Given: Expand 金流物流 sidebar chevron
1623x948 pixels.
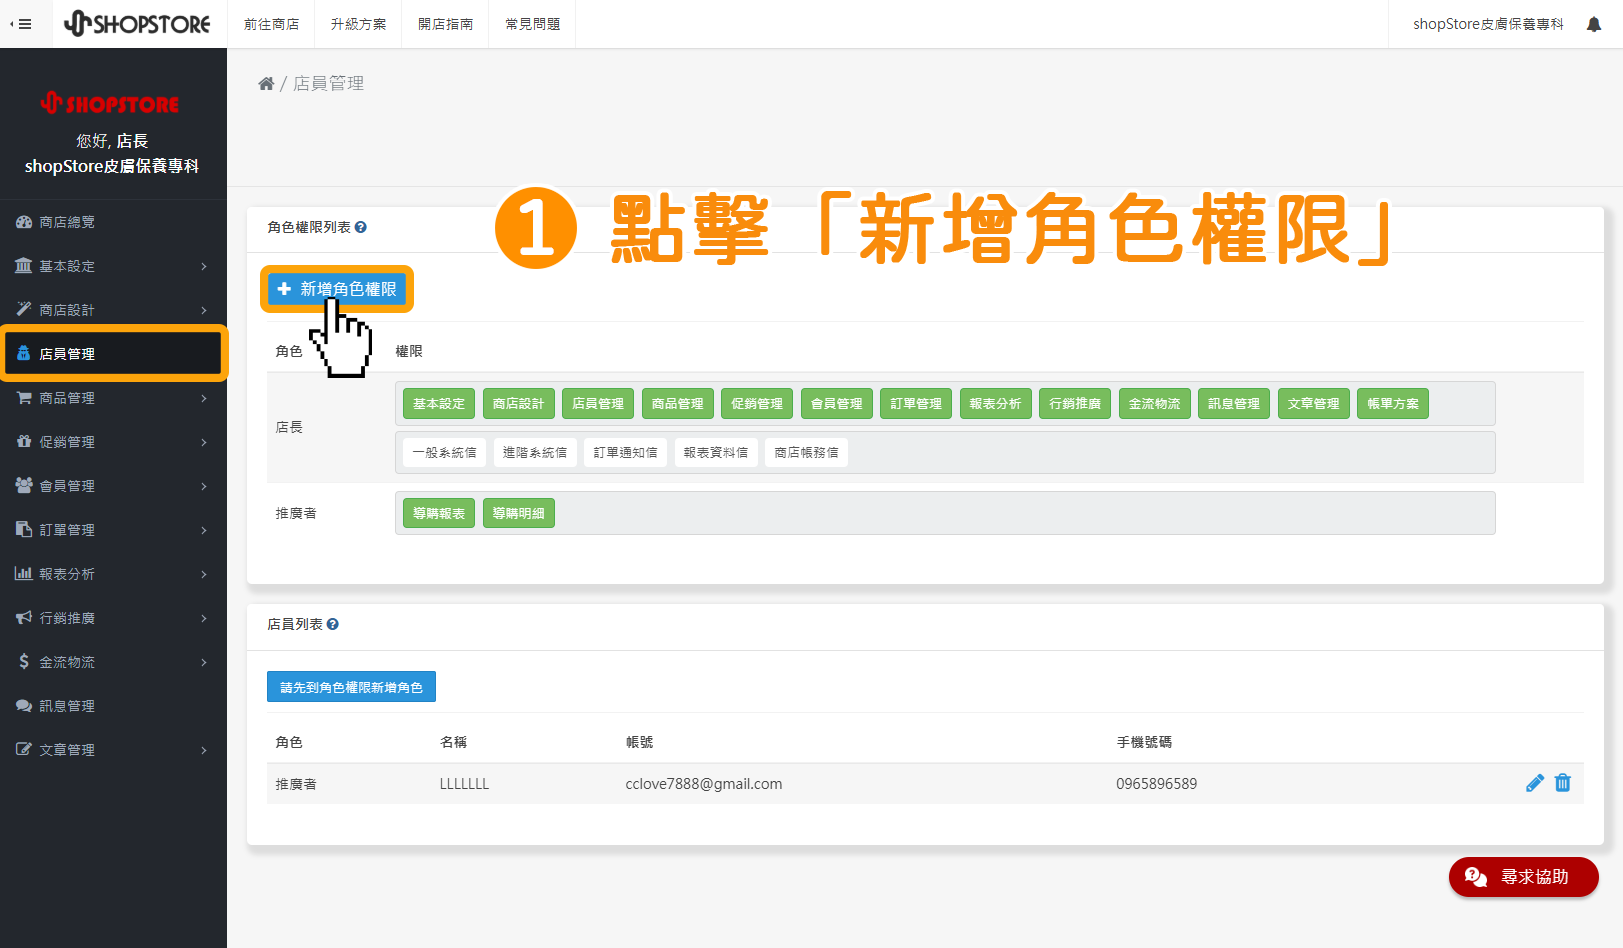Looking at the screenshot, I should 204,662.
